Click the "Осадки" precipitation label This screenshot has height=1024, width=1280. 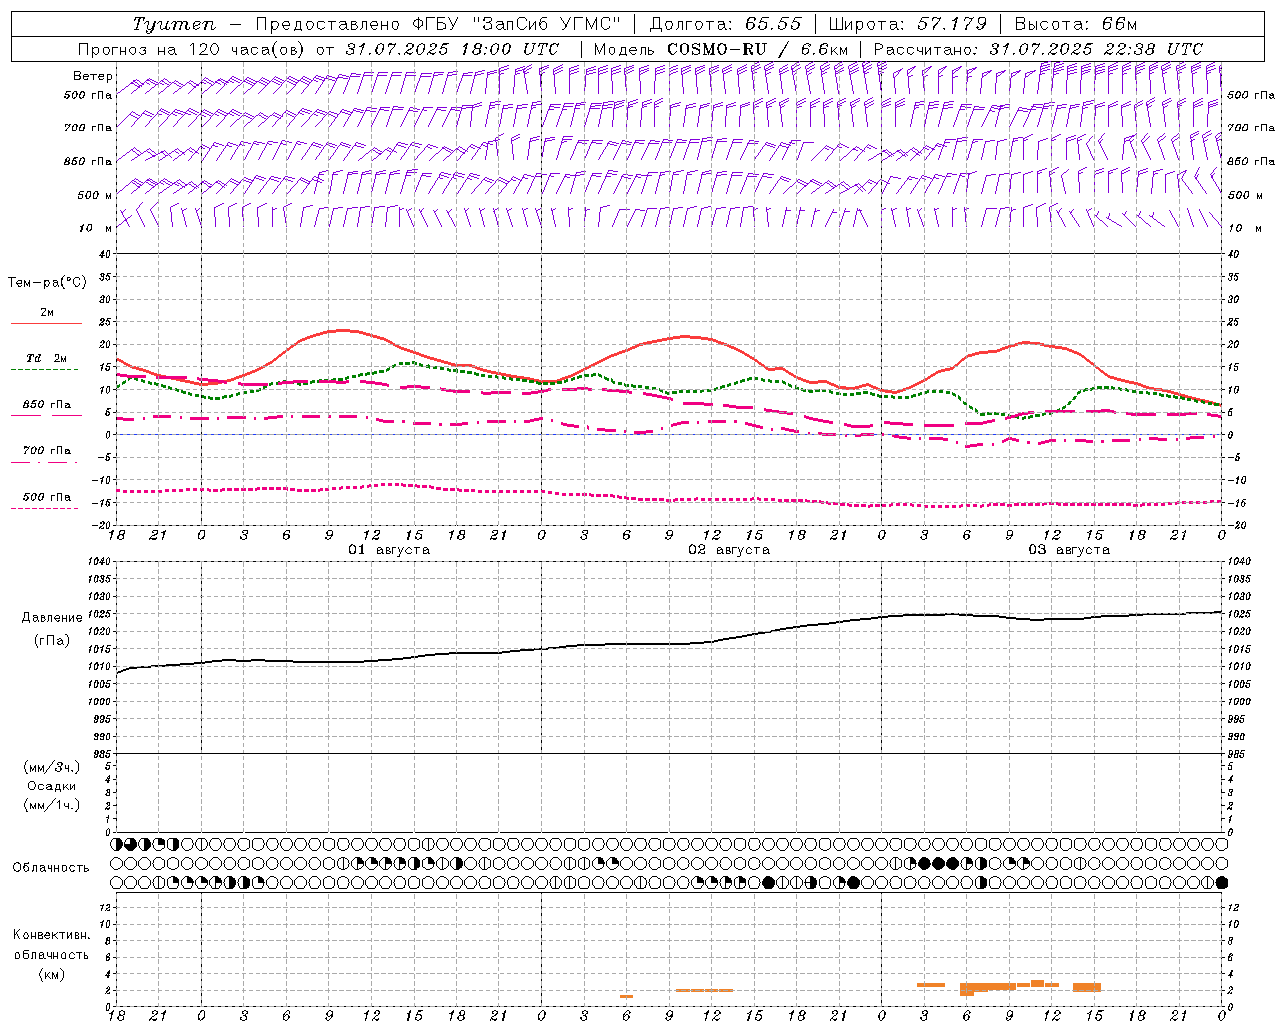click(x=52, y=786)
